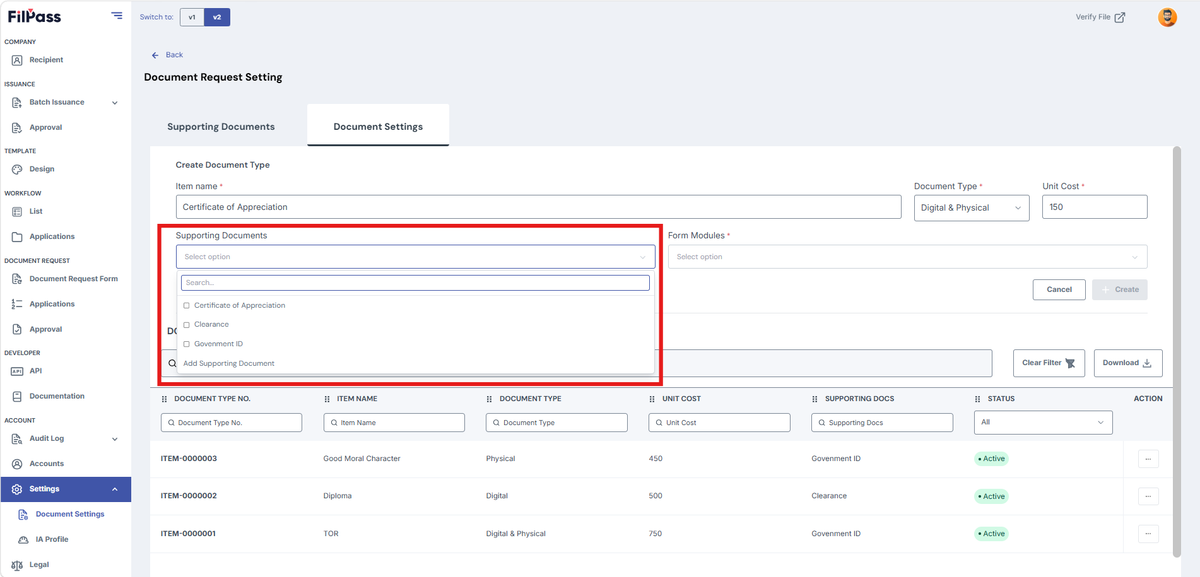Open the Recipient sidebar icon
Viewport: 1200px width, 577px height.
pos(17,60)
